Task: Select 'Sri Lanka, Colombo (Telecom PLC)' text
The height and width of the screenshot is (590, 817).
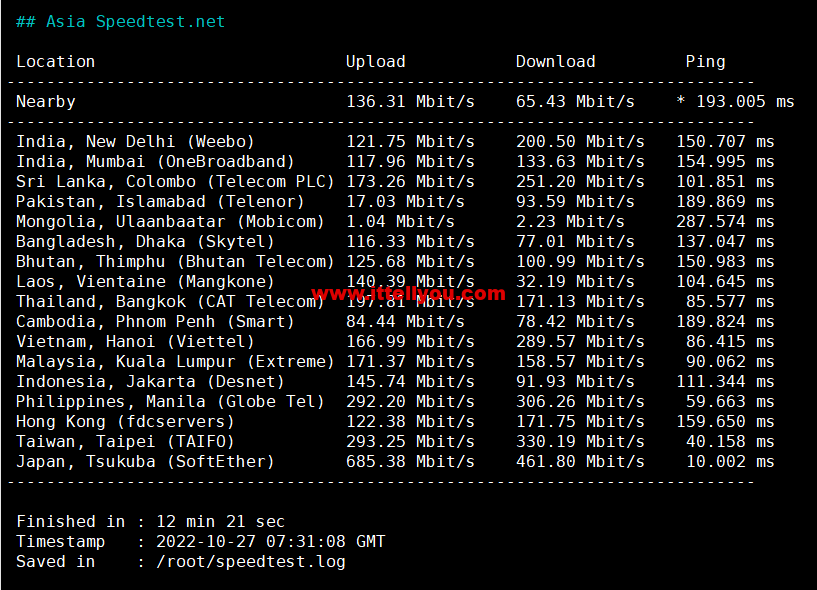Action: tap(175, 182)
